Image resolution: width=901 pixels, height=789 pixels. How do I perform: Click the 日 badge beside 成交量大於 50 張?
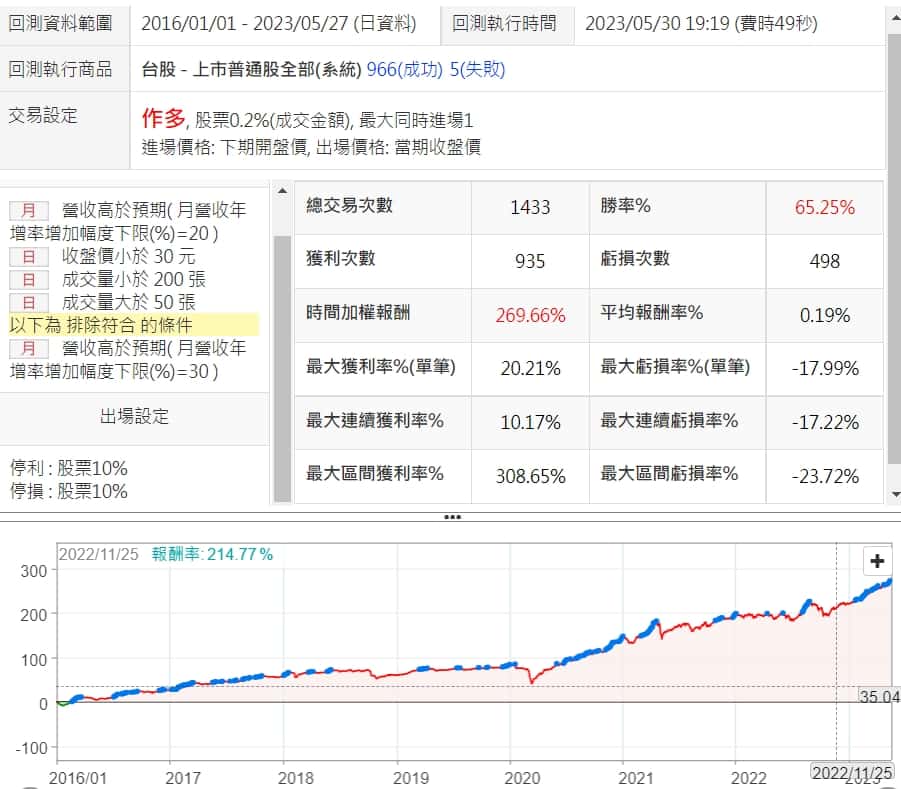tap(29, 303)
